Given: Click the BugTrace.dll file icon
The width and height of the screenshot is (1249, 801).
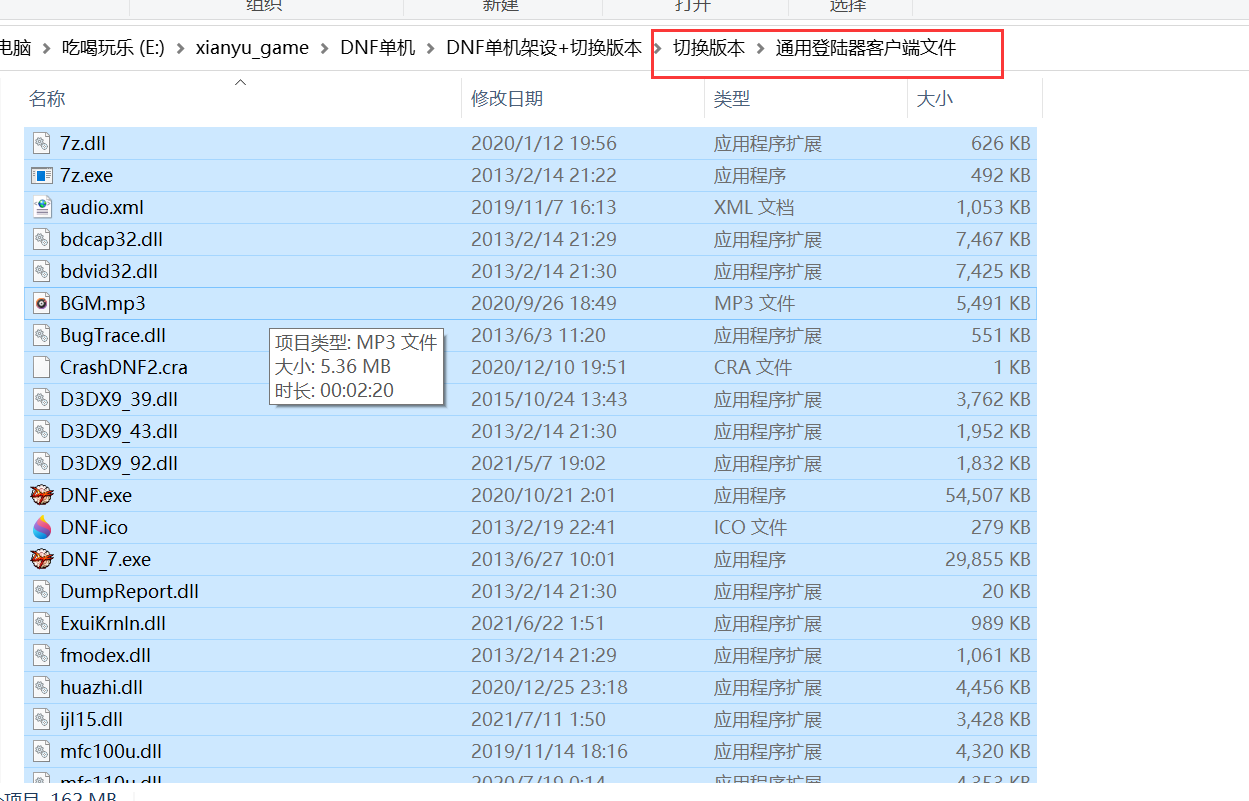Looking at the screenshot, I should tap(41, 335).
